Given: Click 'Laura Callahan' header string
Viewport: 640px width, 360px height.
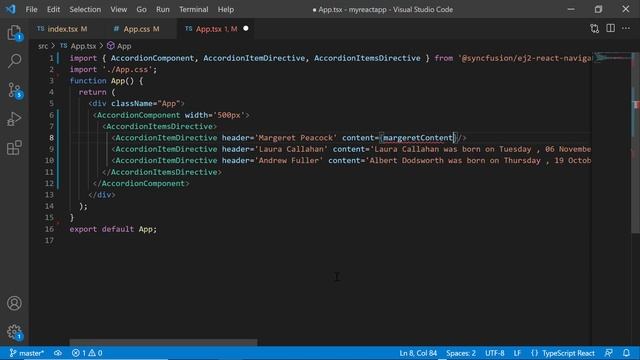Looking at the screenshot, I should pyautogui.click(x=291, y=149).
